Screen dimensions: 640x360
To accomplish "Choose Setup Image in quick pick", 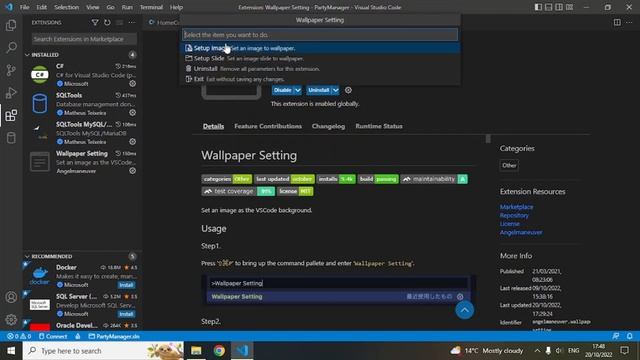I will [x=320, y=48].
